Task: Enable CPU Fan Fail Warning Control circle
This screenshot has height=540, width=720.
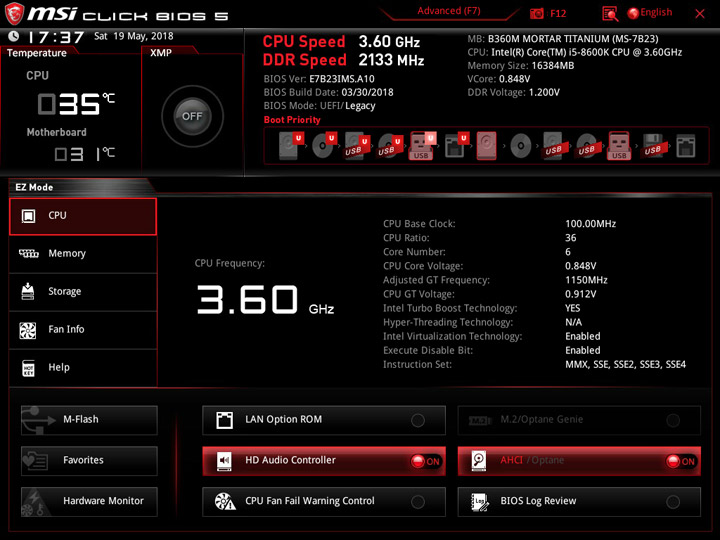Action: click(x=418, y=501)
